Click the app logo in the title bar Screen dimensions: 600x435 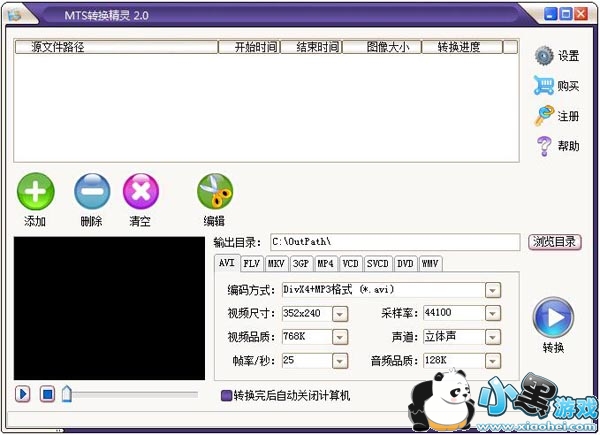click(15, 15)
